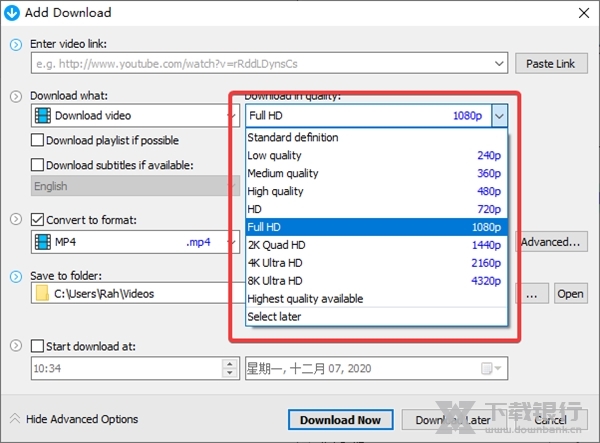This screenshot has height=443, width=600.
Task: Increase start time with the up spinner arrow
Action: [x=230, y=364]
